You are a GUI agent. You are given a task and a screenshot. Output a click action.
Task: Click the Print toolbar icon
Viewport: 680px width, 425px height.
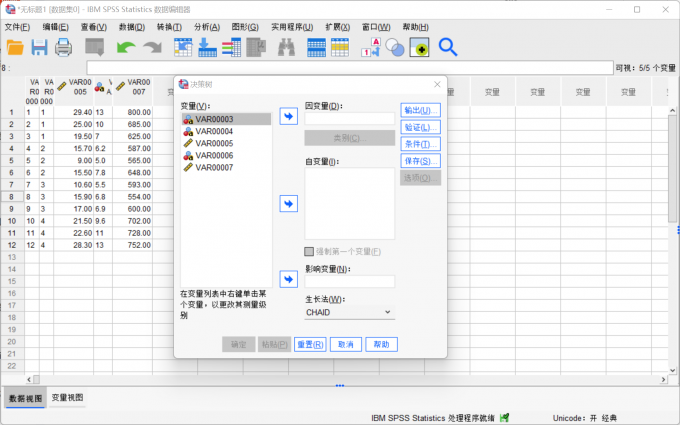click(x=63, y=47)
